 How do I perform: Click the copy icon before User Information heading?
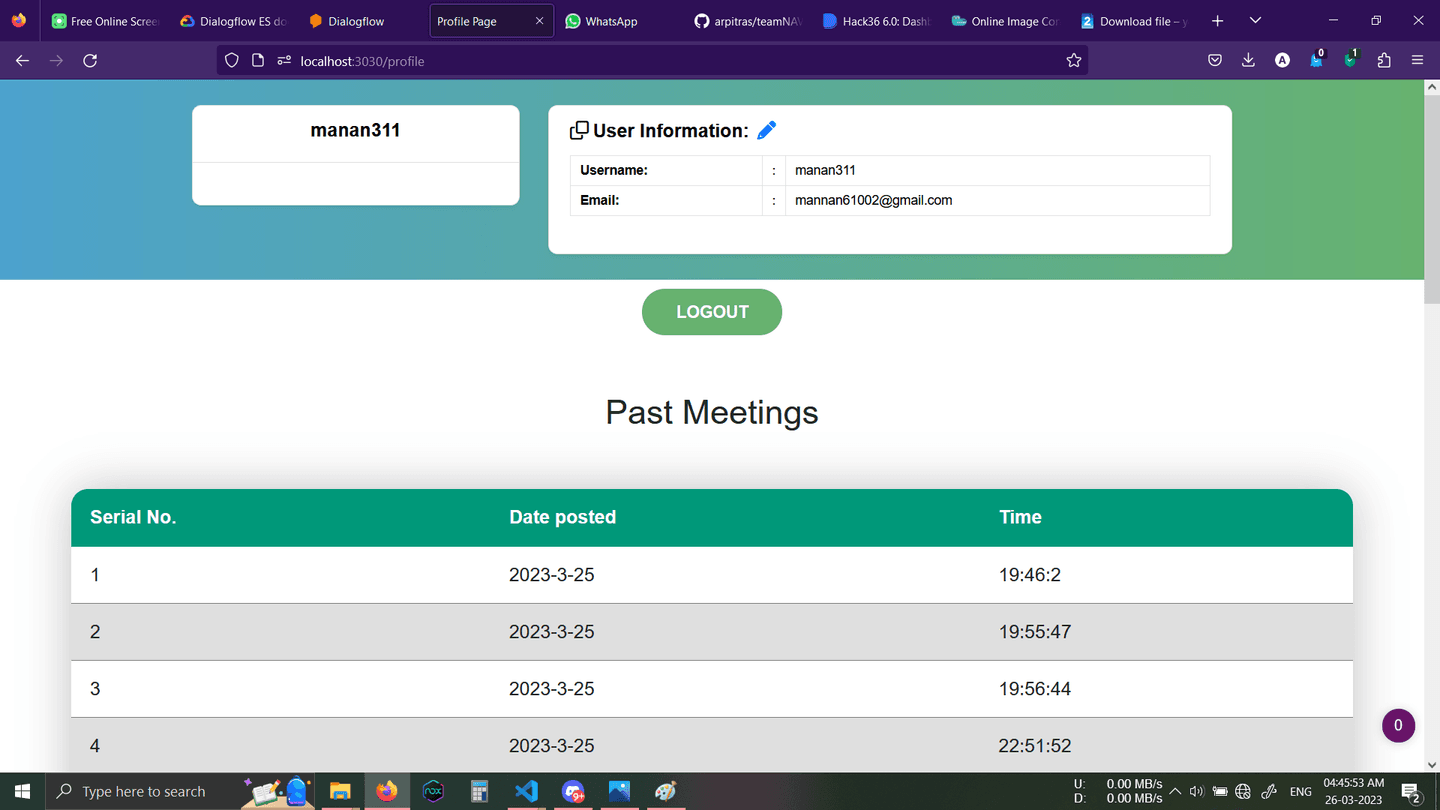click(x=579, y=130)
